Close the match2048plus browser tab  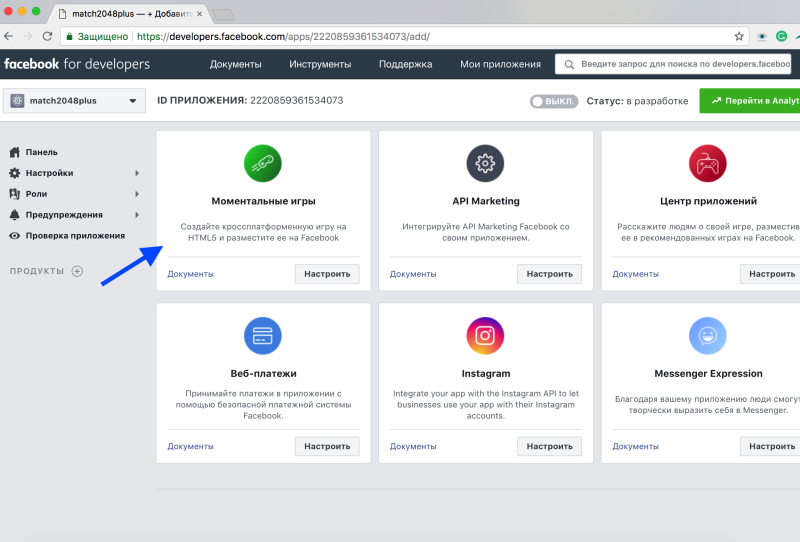(199, 14)
